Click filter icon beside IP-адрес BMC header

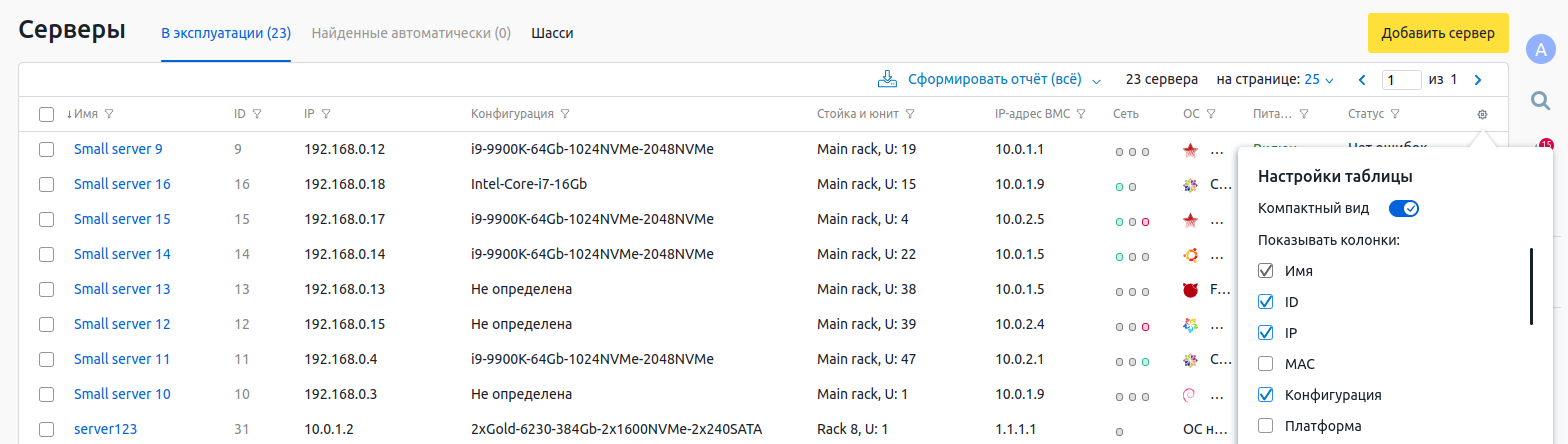click(x=1082, y=114)
